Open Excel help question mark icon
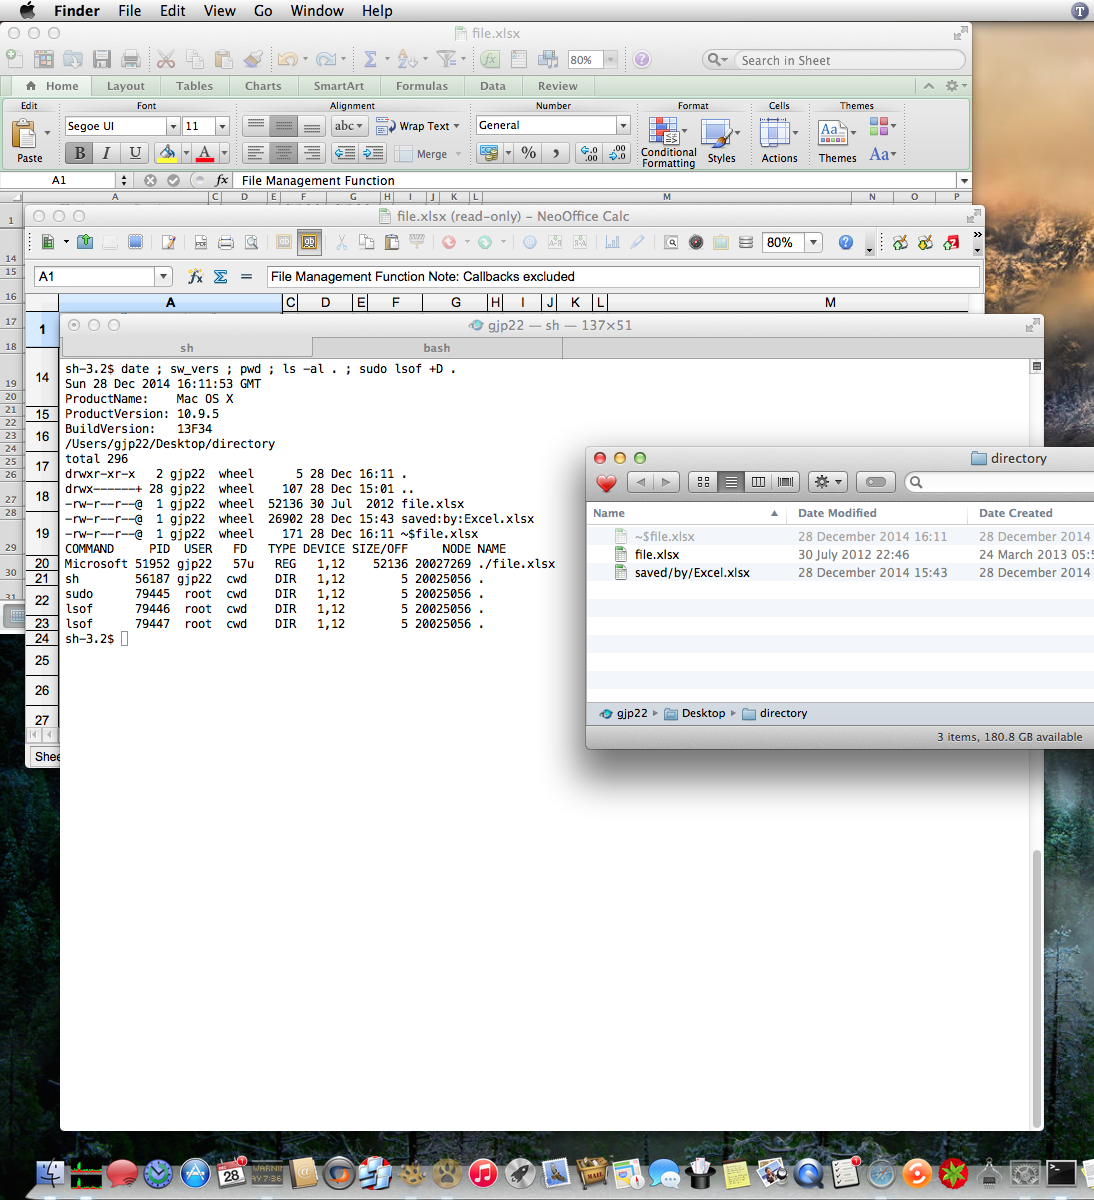The image size is (1094, 1200). [x=642, y=60]
